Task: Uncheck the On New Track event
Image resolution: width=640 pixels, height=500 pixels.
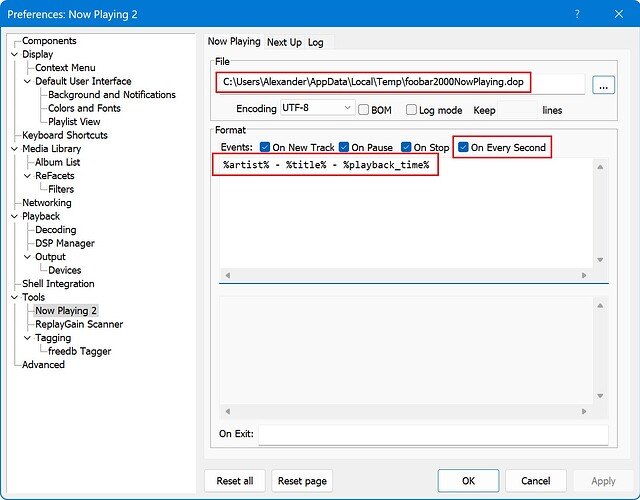Action: (x=265, y=147)
